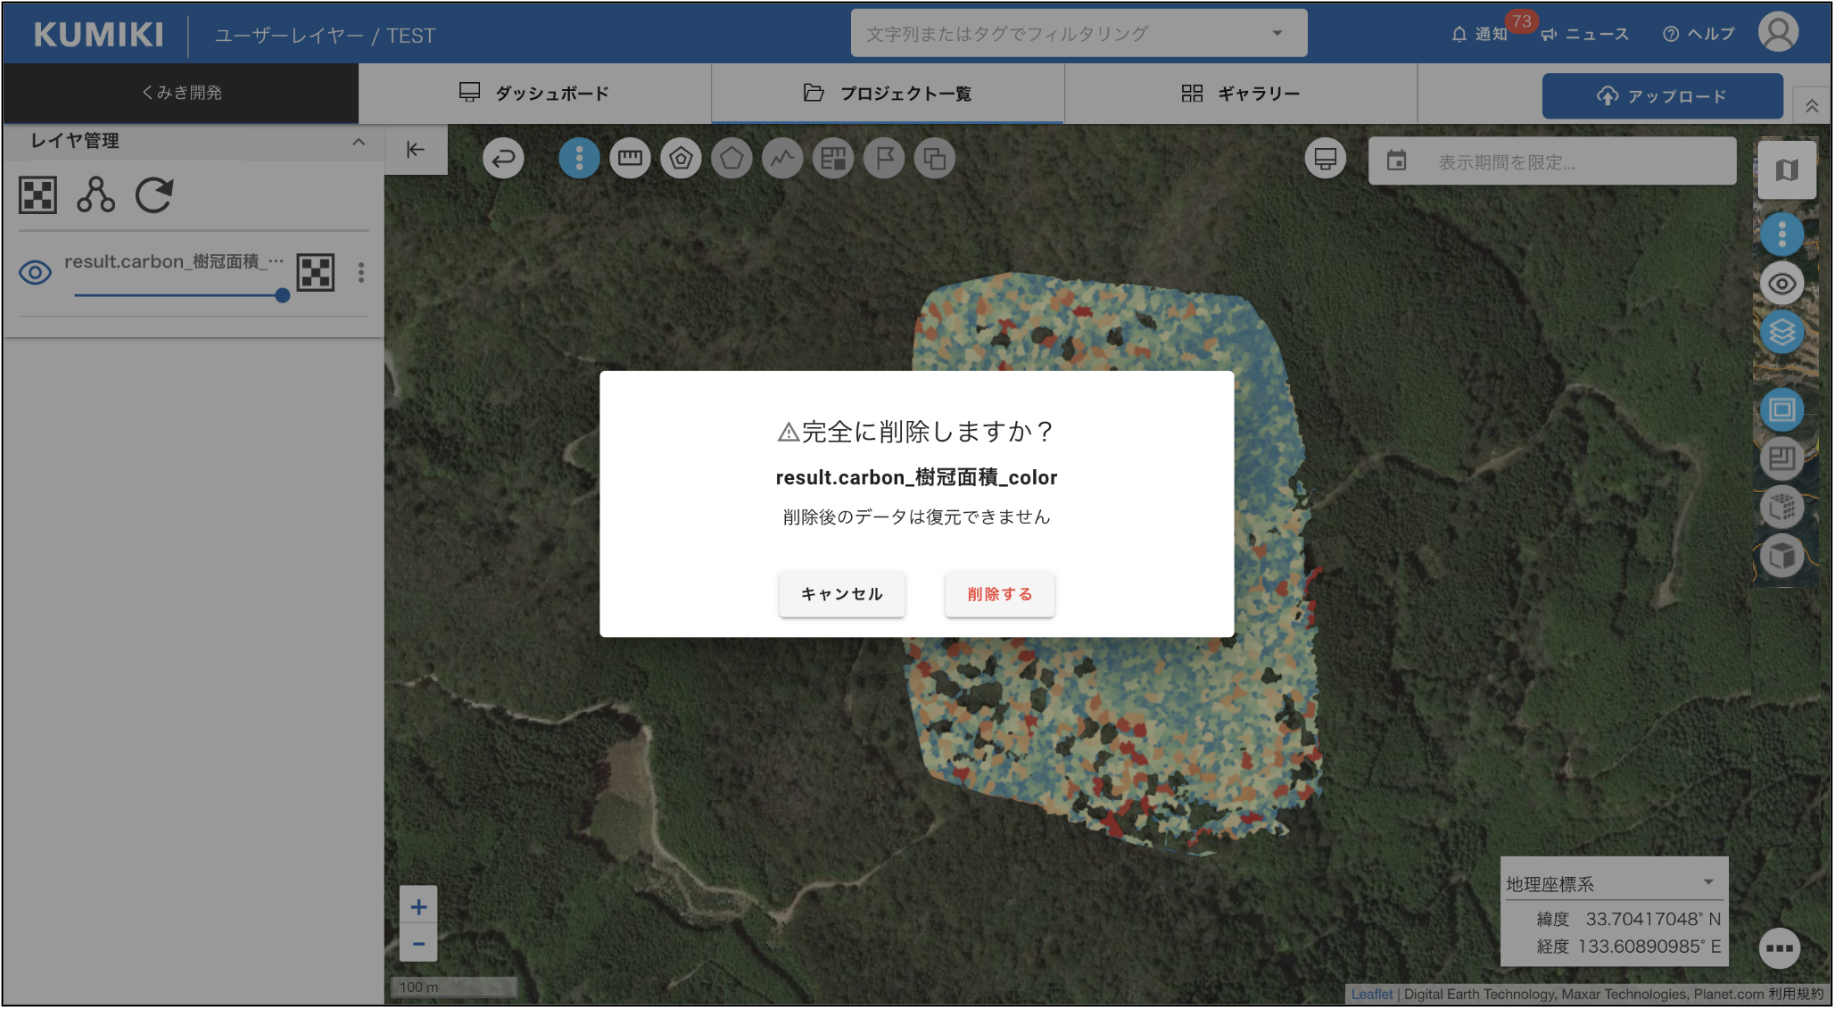
Task: Click the キャンセル button
Action: click(842, 594)
